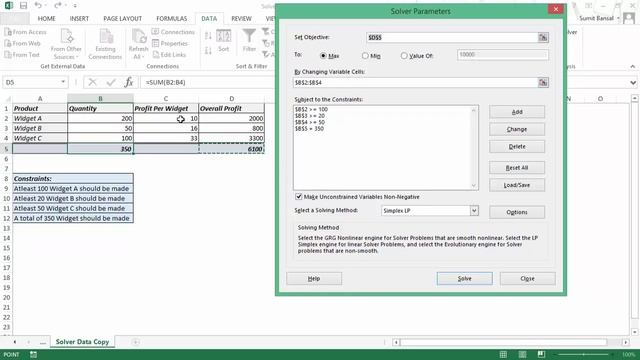Import data From Access
Image resolution: width=640 pixels, height=360 pixels.
(25, 32)
